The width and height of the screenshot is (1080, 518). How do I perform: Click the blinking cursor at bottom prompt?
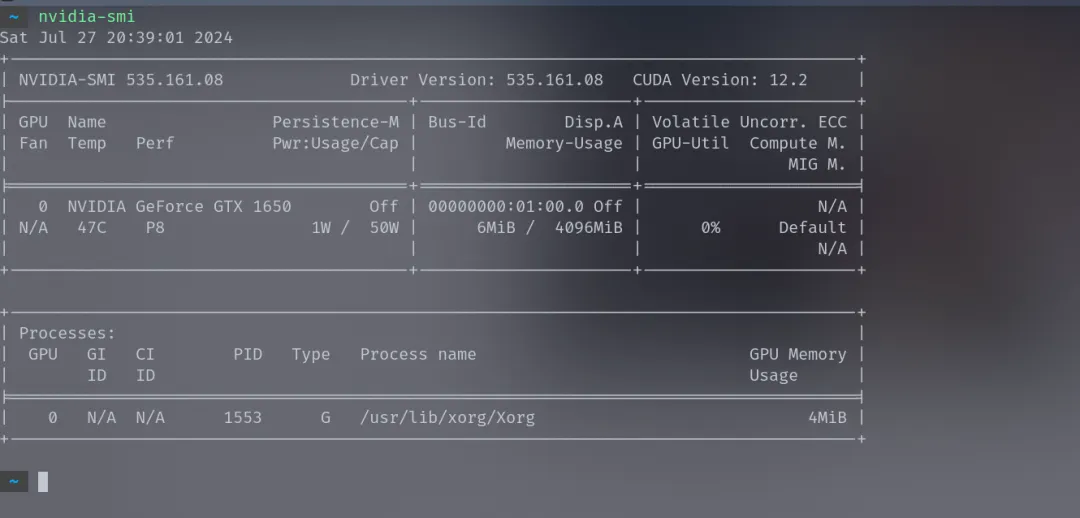point(43,481)
